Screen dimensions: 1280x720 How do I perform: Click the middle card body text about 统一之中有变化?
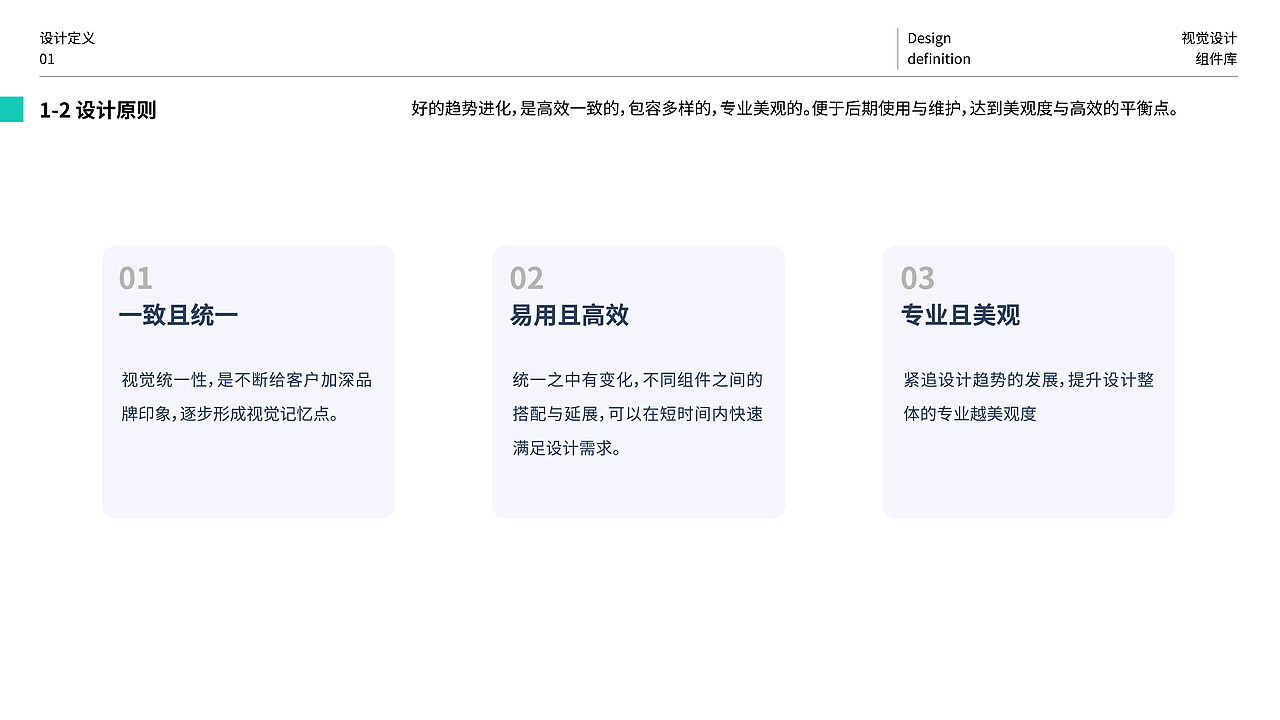point(635,414)
